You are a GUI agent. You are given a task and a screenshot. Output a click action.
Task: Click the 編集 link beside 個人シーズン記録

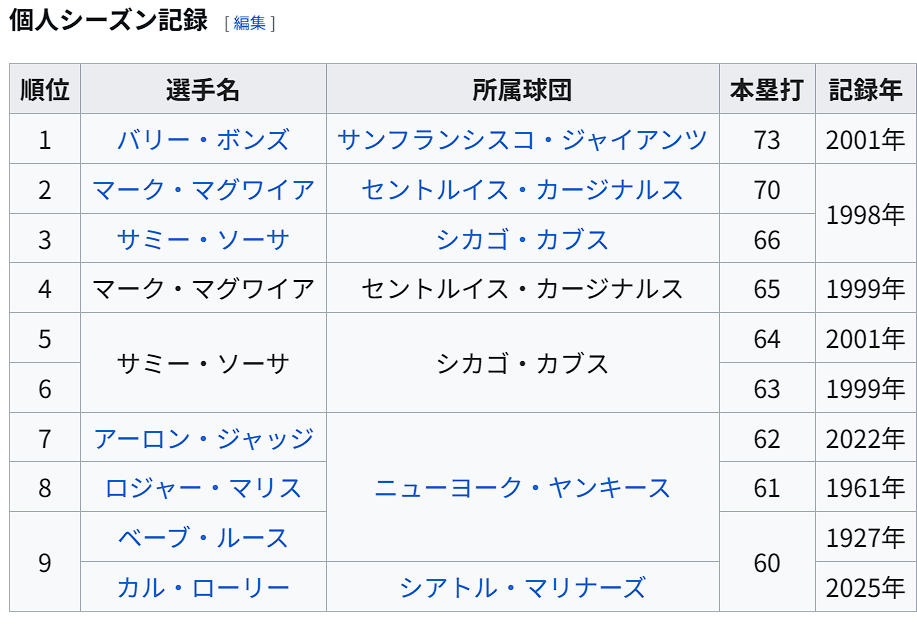(x=249, y=23)
